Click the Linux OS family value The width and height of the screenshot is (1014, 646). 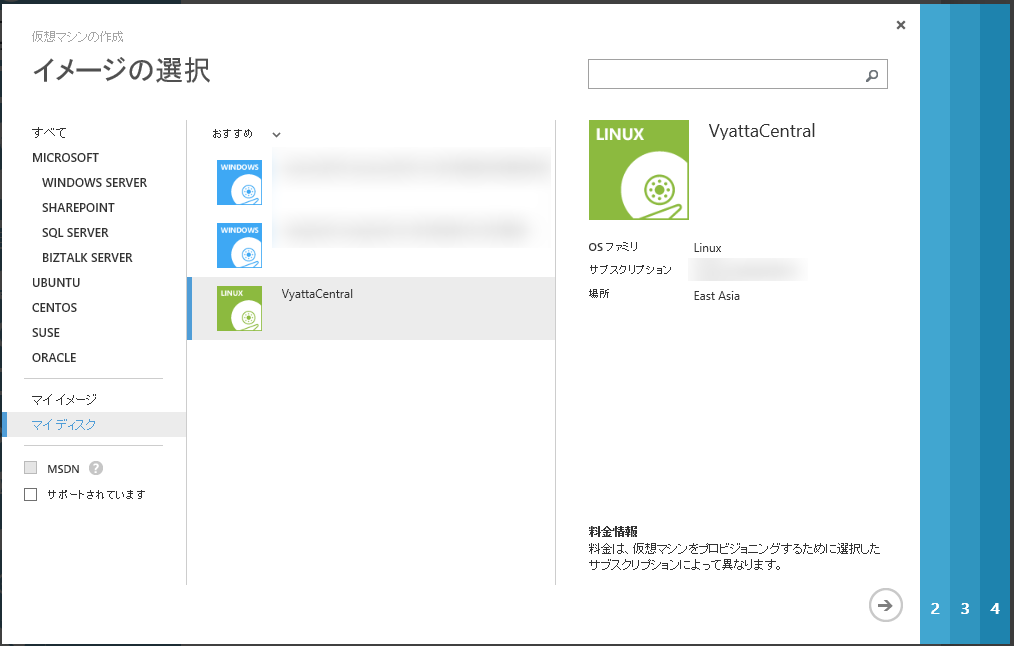point(707,248)
